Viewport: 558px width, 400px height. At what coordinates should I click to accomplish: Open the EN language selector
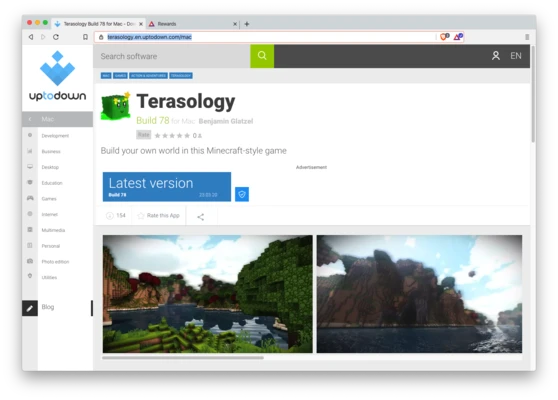coord(516,56)
